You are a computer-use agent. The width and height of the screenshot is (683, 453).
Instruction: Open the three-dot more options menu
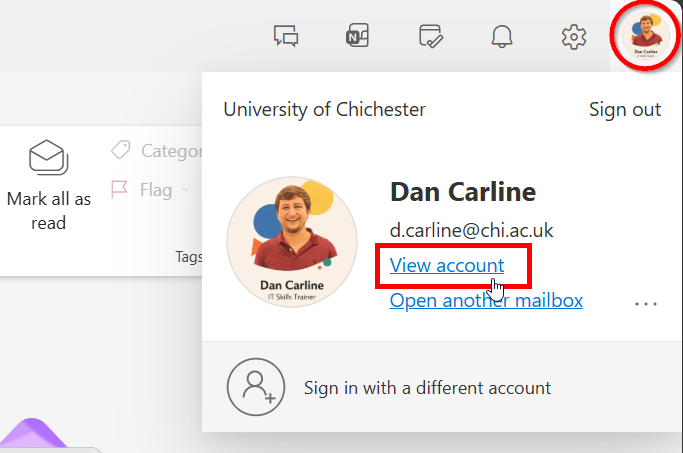[x=646, y=302]
